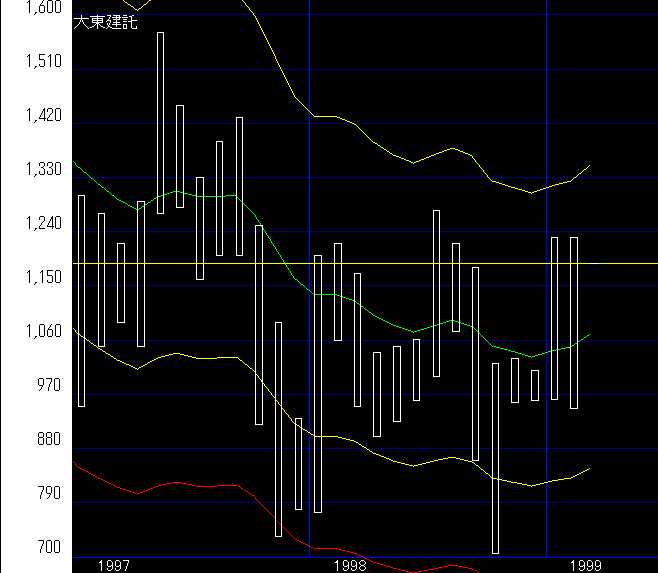Image resolution: width=658 pixels, height=573 pixels.
Task: Select the 1,510 price axis label
Action: pos(44,61)
